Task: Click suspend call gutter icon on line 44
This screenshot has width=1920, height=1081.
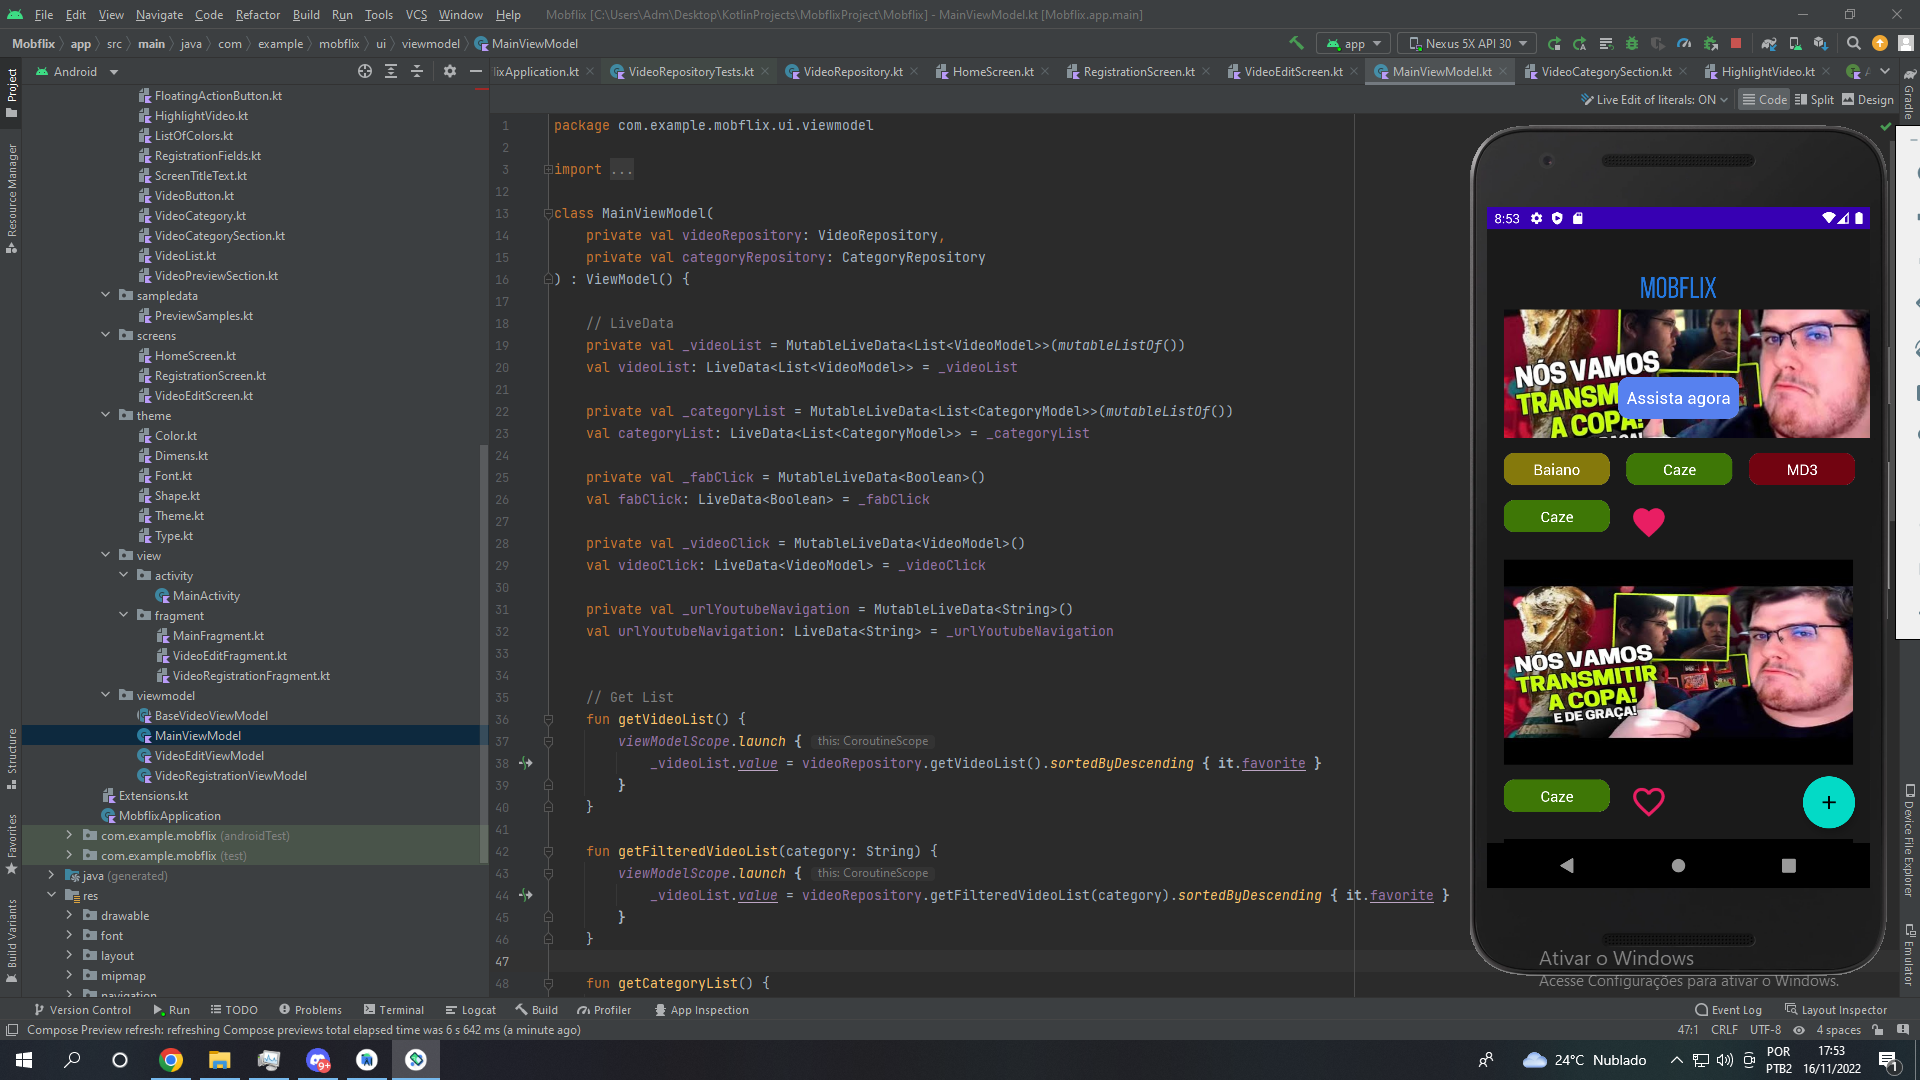Action: (x=526, y=895)
